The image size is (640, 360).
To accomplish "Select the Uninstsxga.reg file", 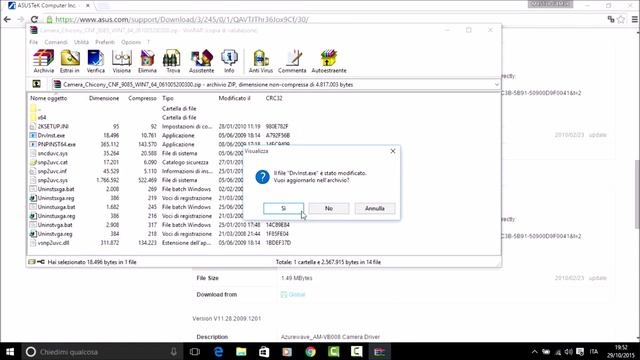I will click(56, 198).
